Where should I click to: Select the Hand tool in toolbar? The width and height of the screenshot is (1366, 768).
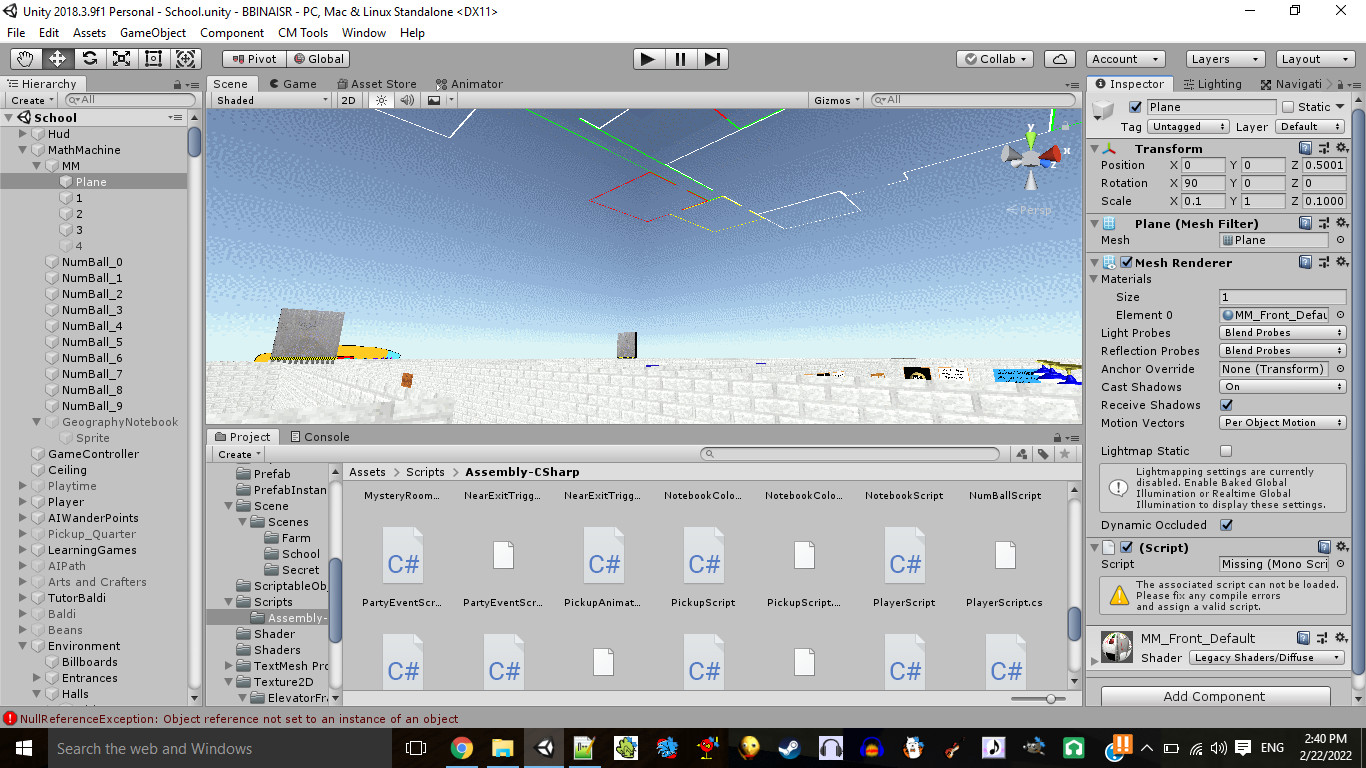click(25, 59)
